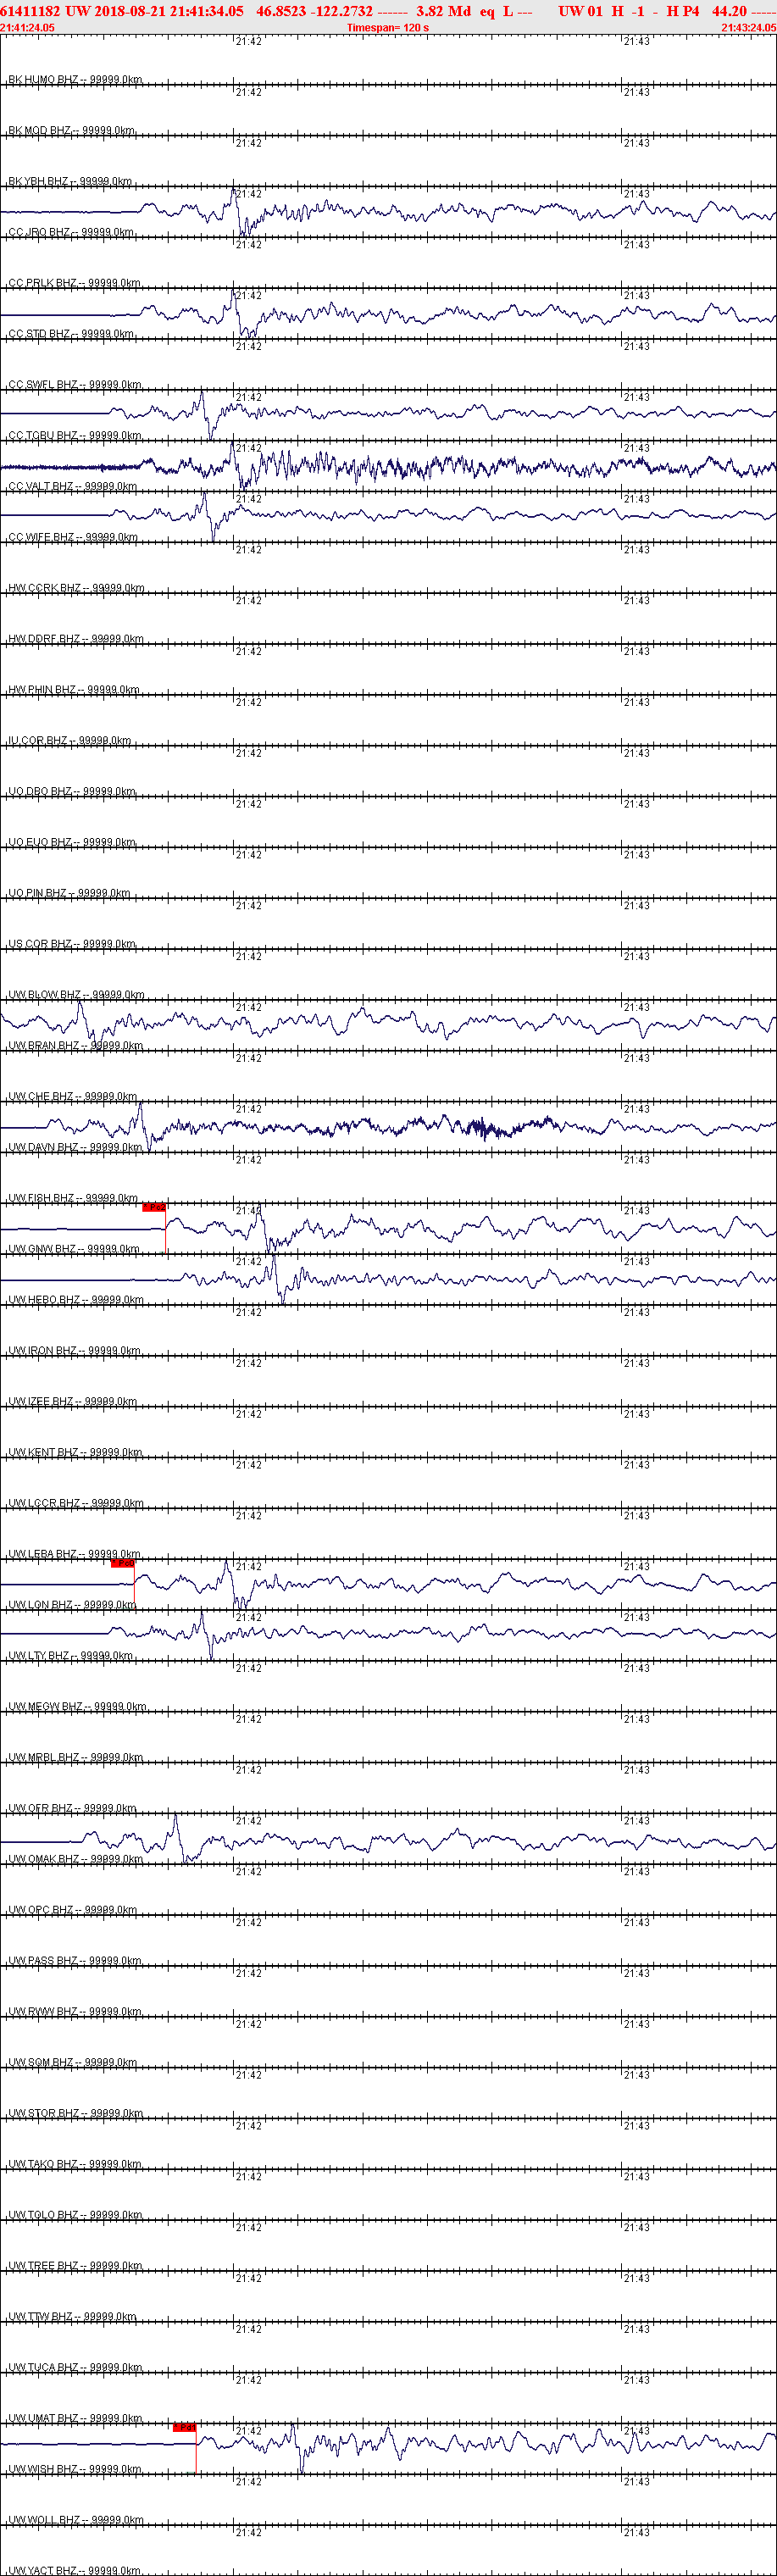Image resolution: width=777 pixels, height=2576 pixels.
Task: Click the "CC.JRO BHZ" station label
Action: [x=39, y=232]
